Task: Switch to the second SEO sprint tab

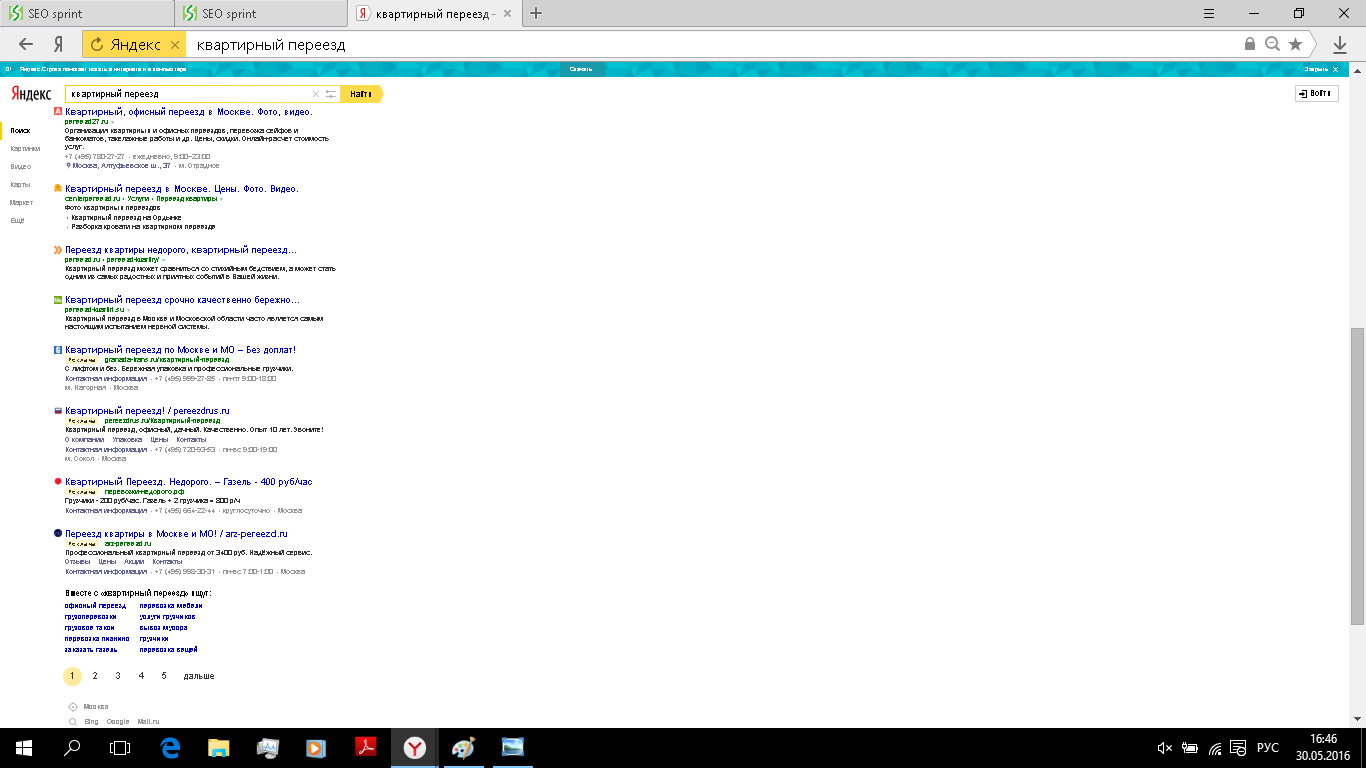Action: 262,14
